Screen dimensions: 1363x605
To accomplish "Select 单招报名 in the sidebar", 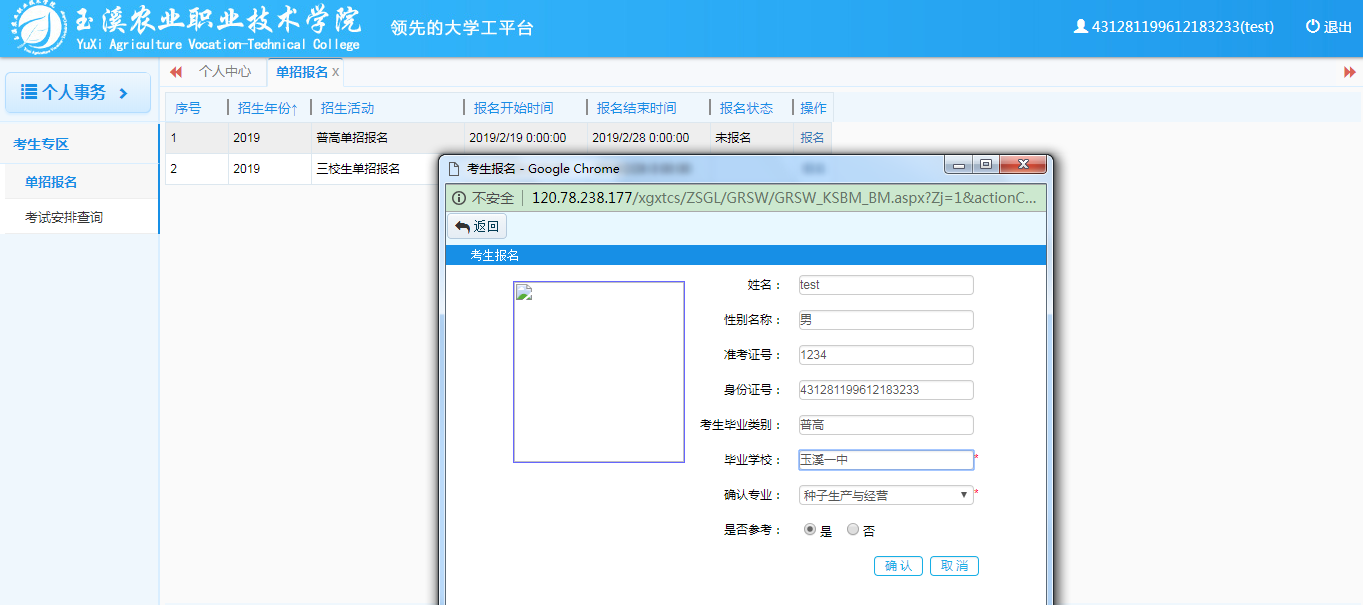I will (x=51, y=182).
